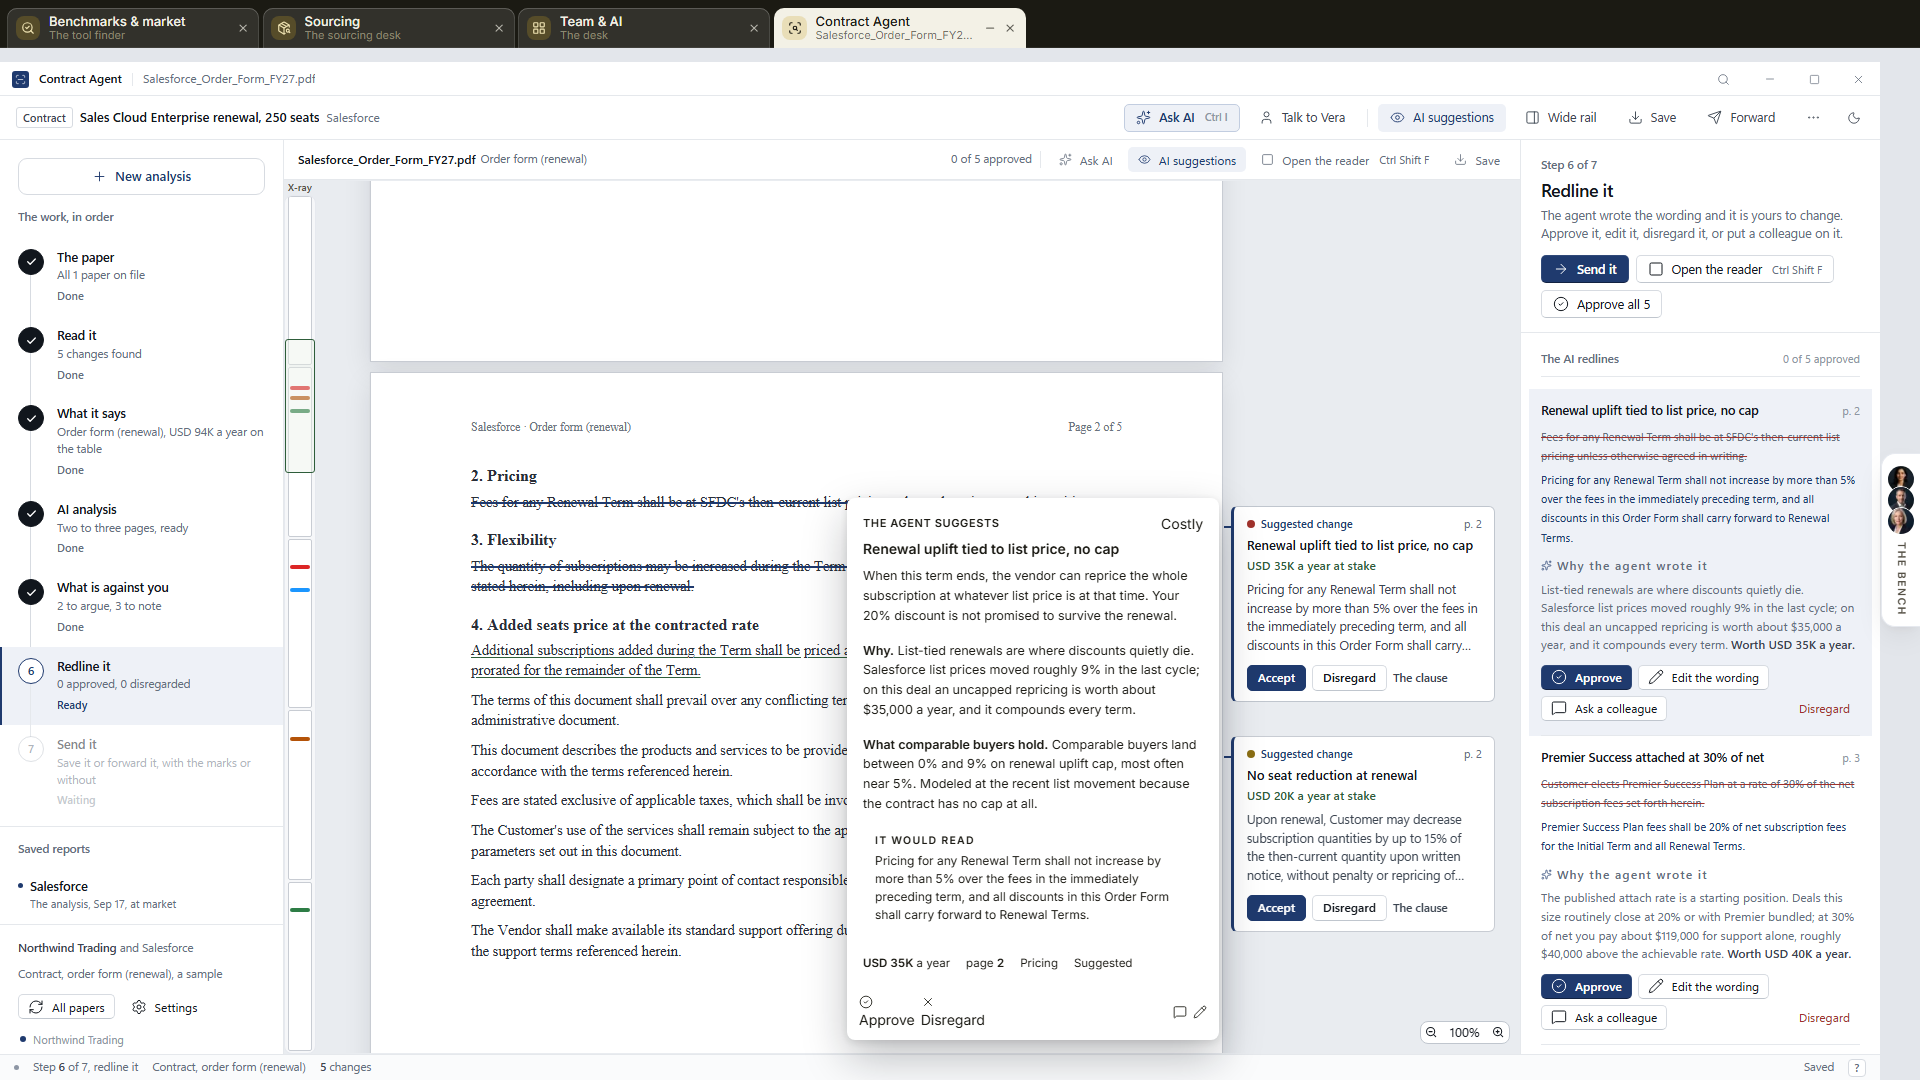Forward the contract to someone
This screenshot has height=1080, width=1920.
tap(1741, 118)
